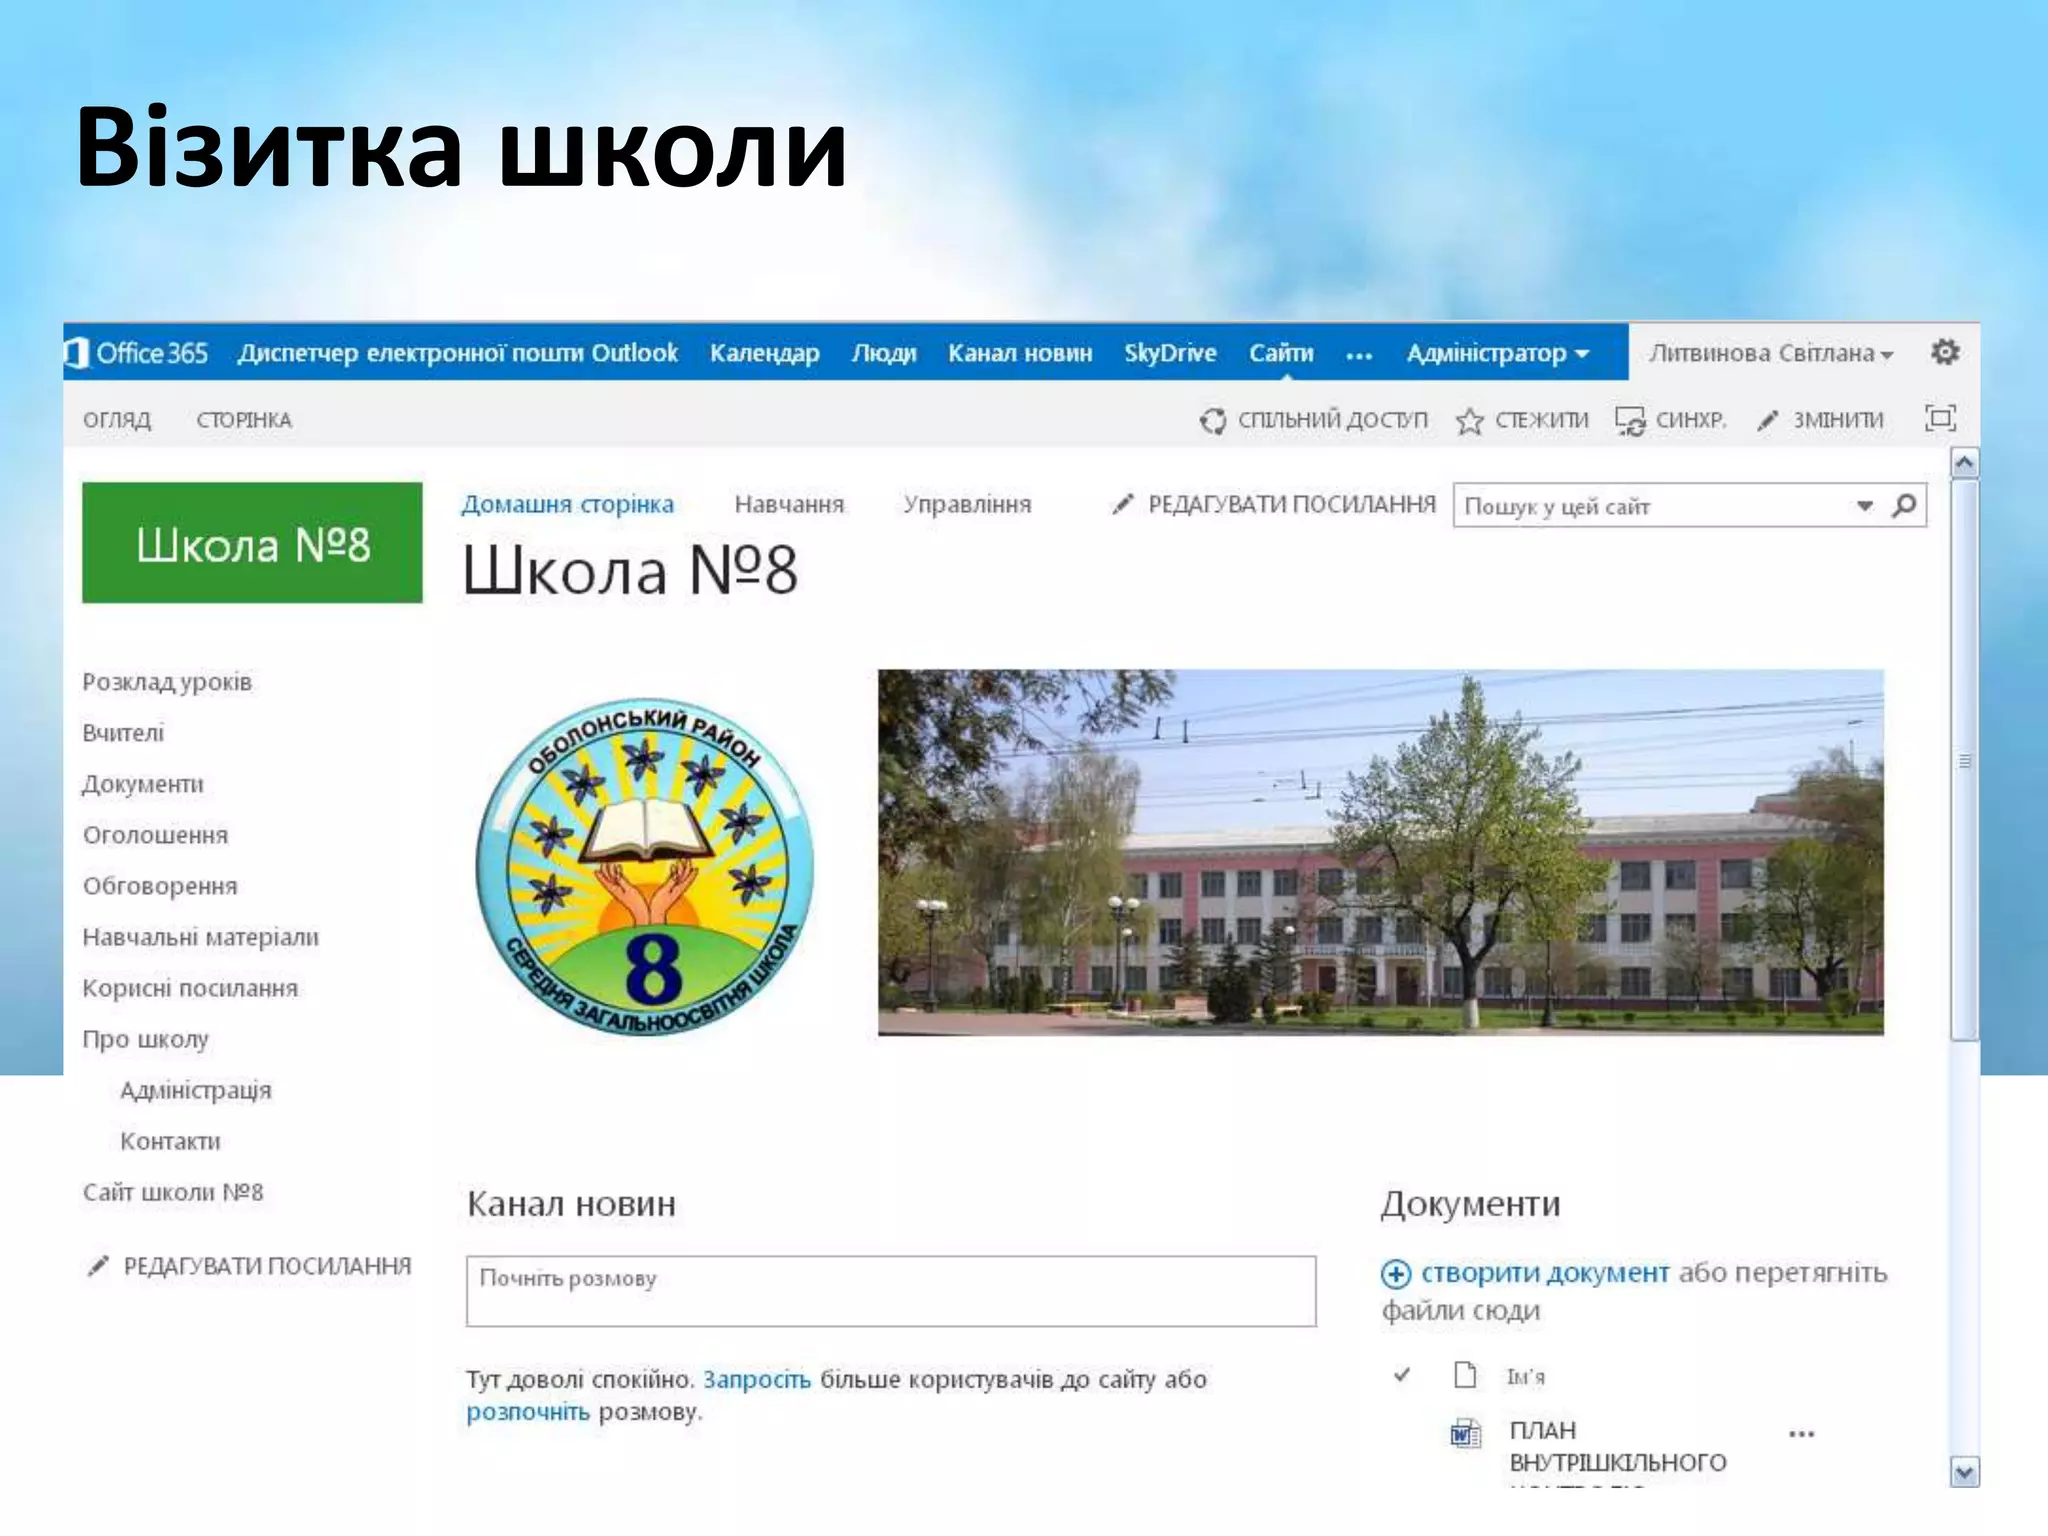Click the Почніть розмову text box

point(891,1291)
